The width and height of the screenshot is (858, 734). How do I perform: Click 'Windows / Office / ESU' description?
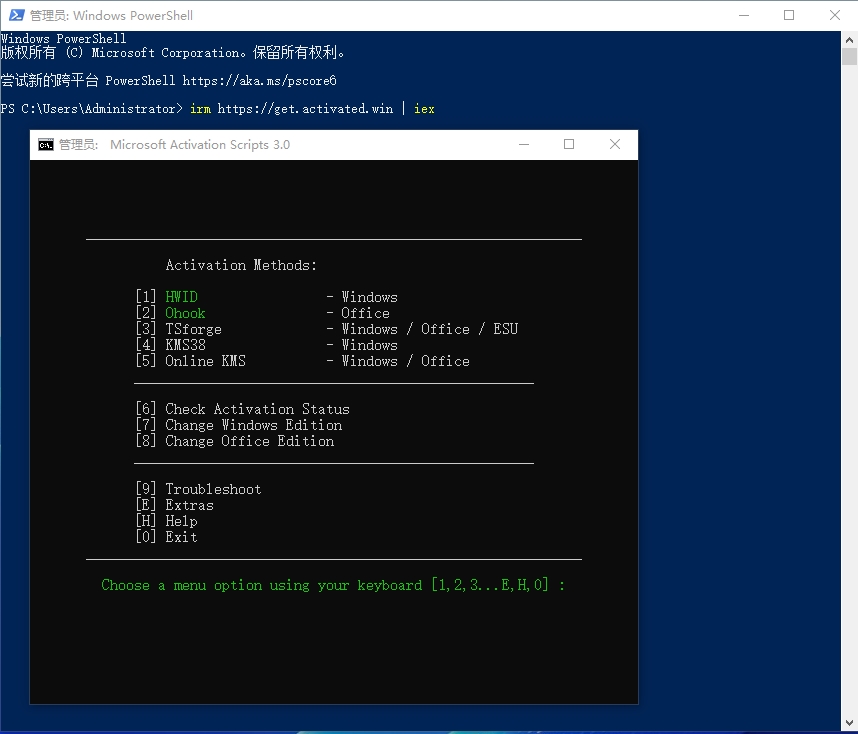(x=430, y=329)
